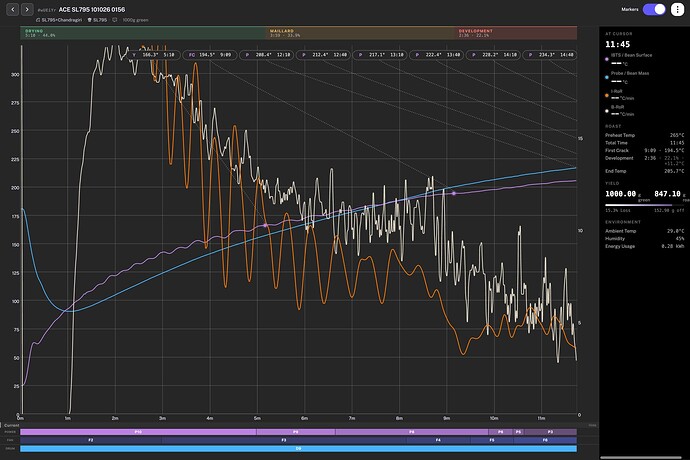Open the three-dot options menu
Viewport: 690px width, 460px height.
tap(677, 9)
